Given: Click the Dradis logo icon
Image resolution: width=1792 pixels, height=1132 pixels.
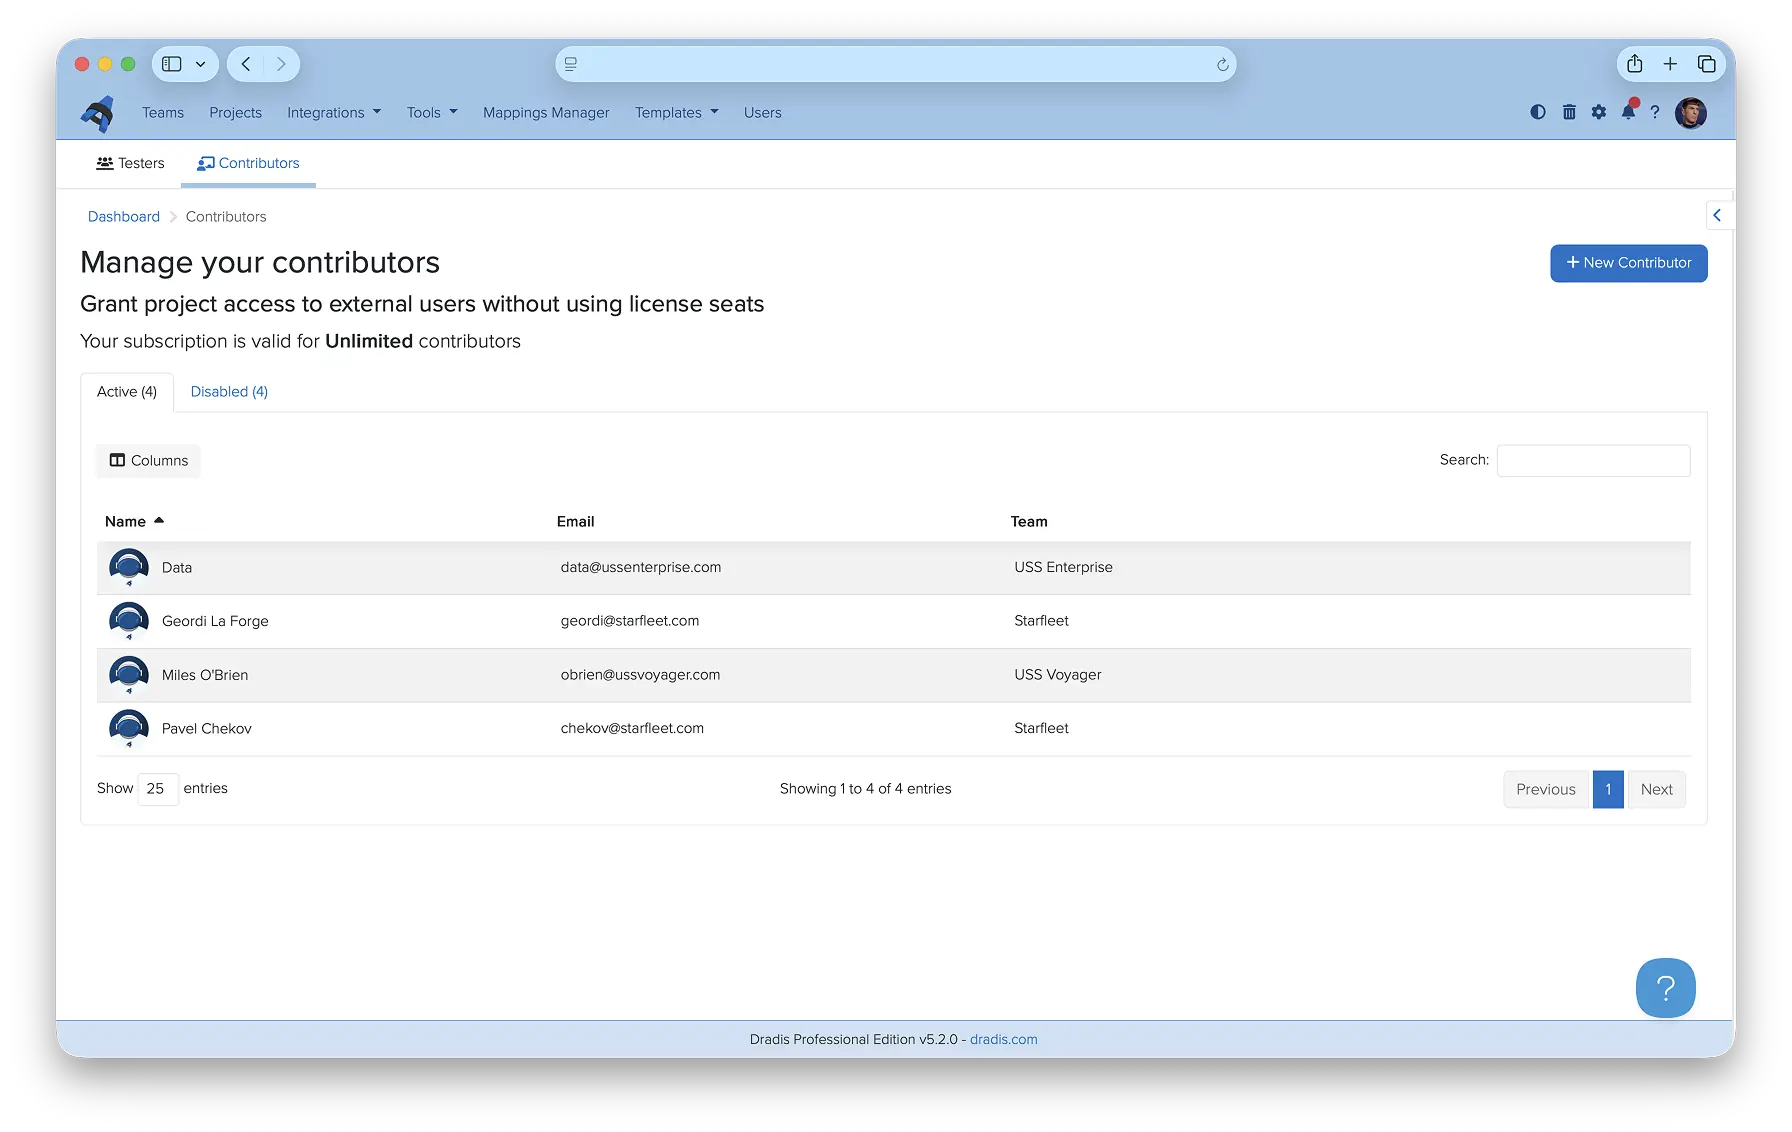Looking at the screenshot, I should pos(98,114).
